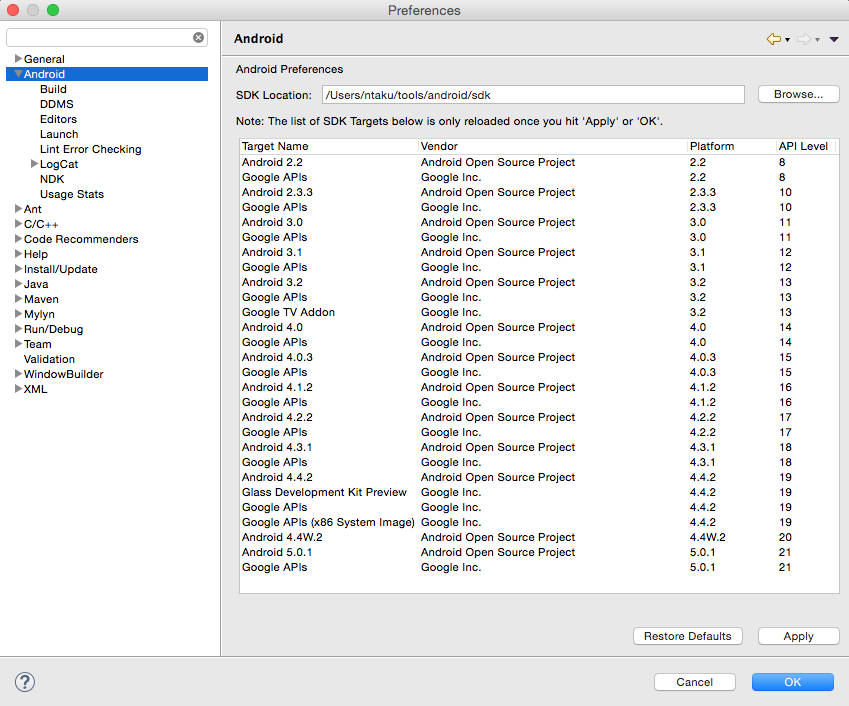Select the Android 5.0.1 target row
This screenshot has height=706, width=849.
point(539,552)
